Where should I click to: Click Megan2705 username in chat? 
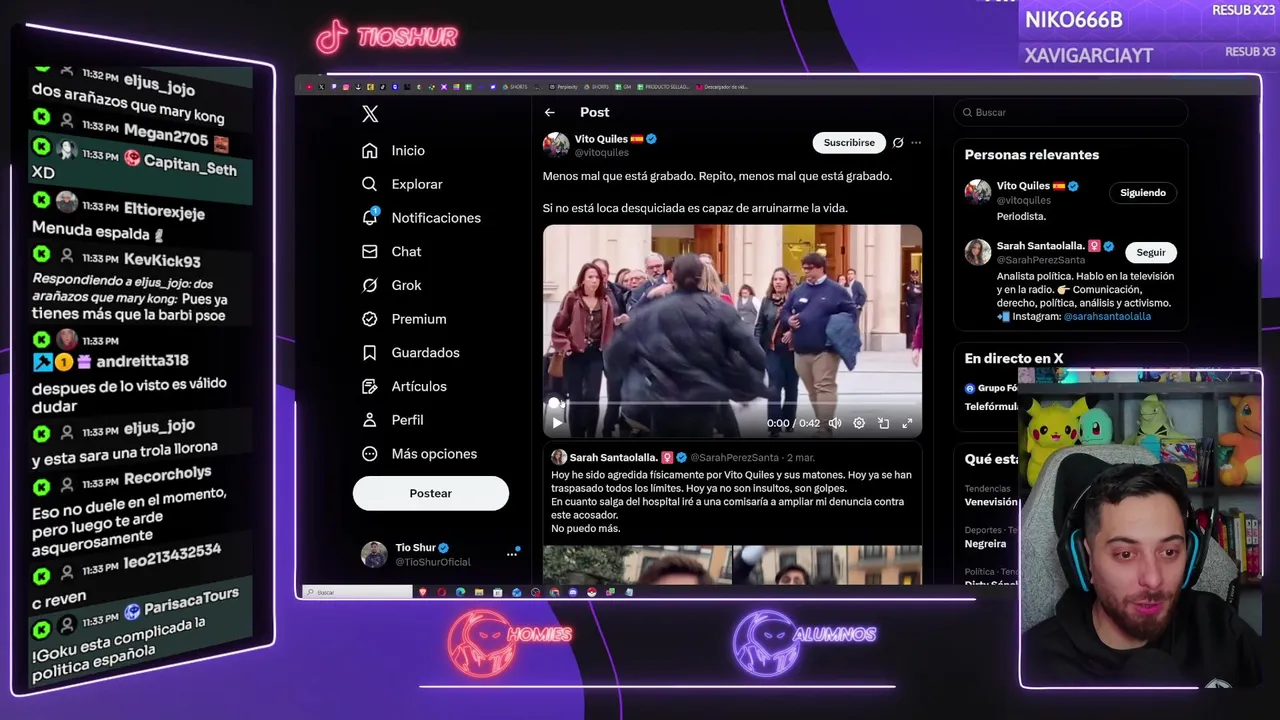click(166, 135)
